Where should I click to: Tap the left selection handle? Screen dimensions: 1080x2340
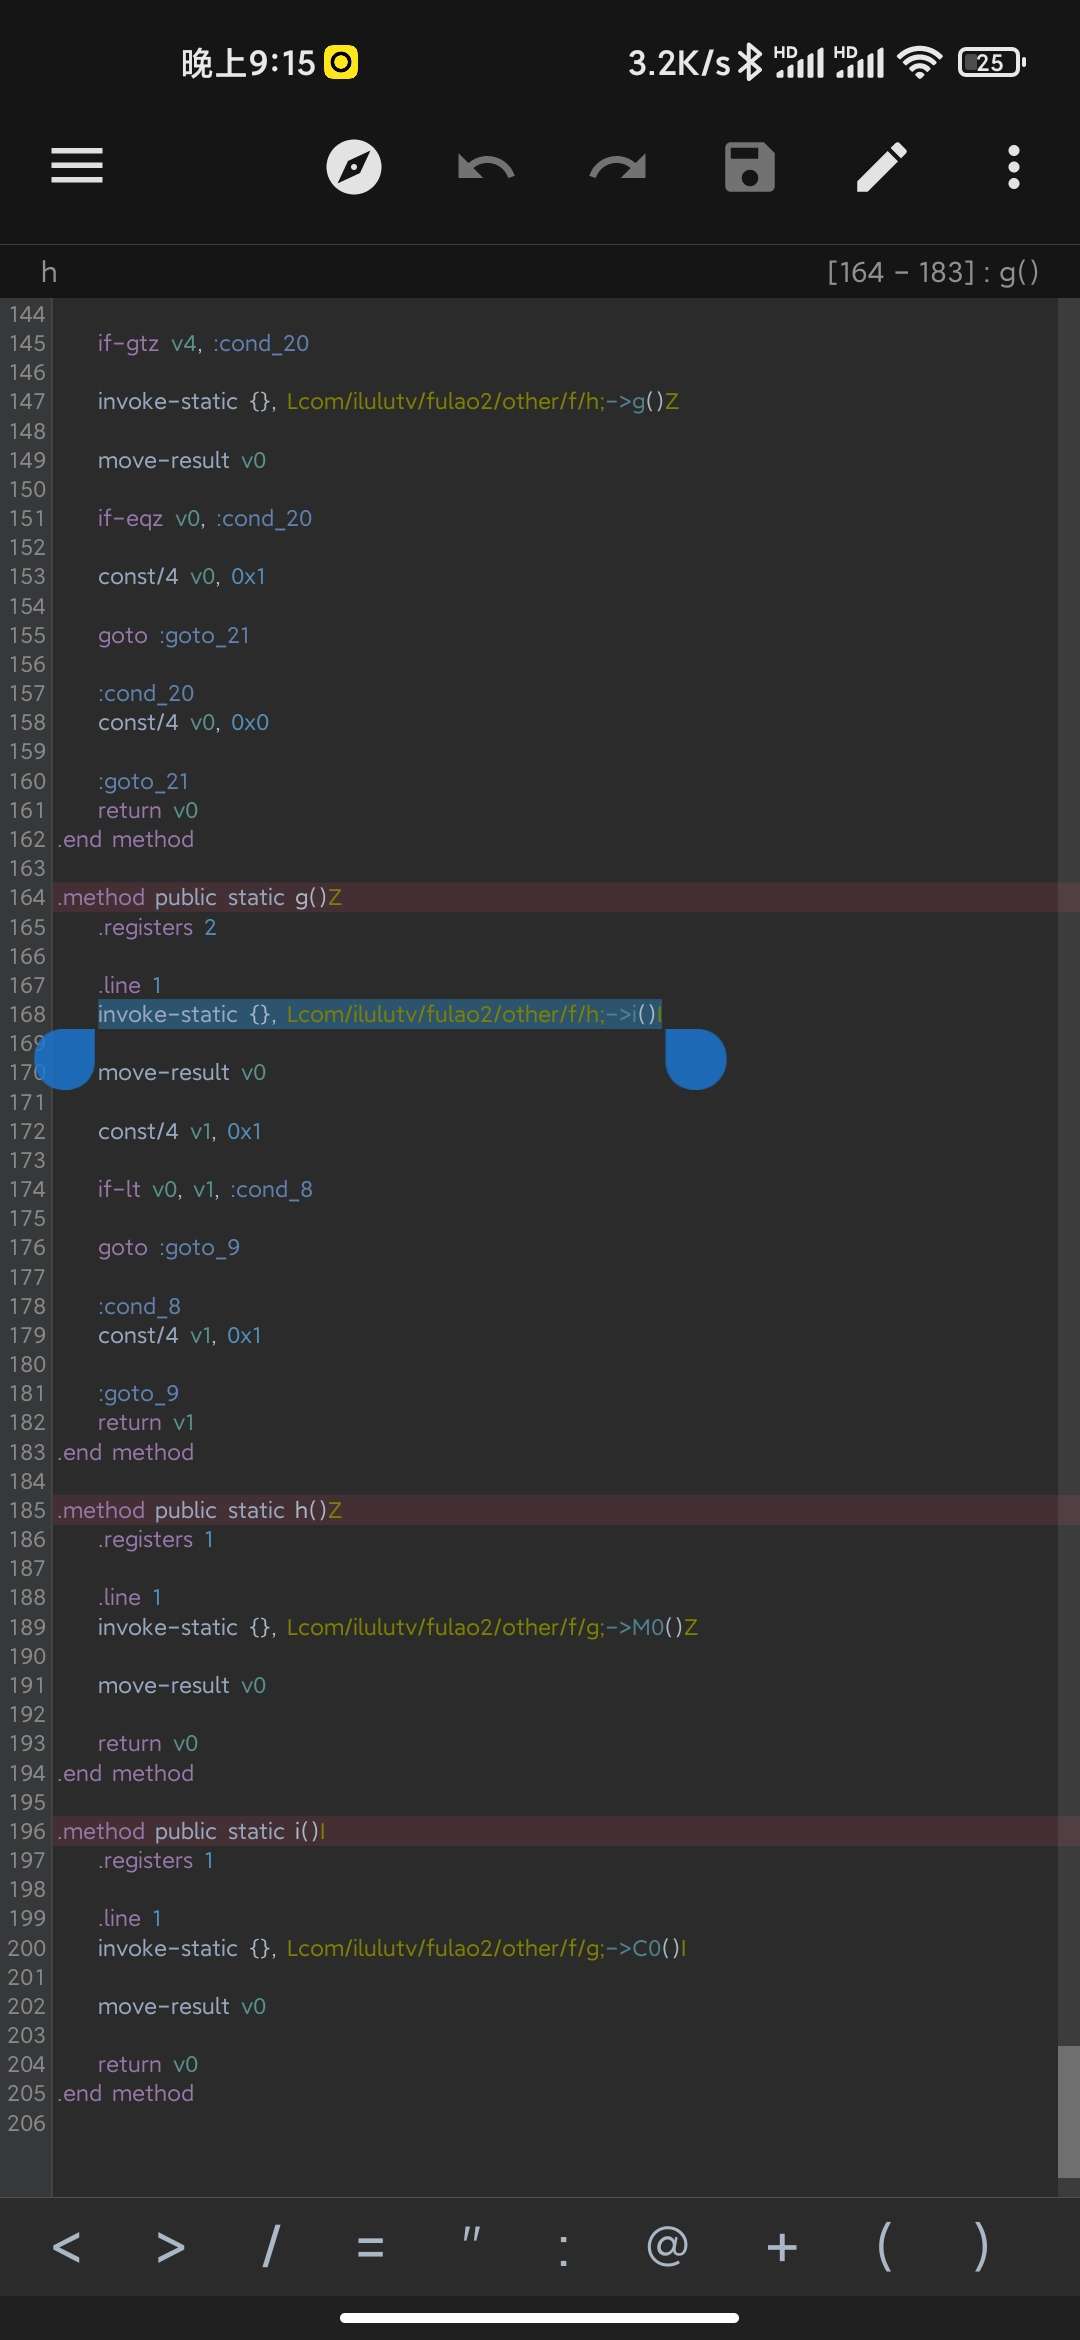click(x=65, y=1059)
